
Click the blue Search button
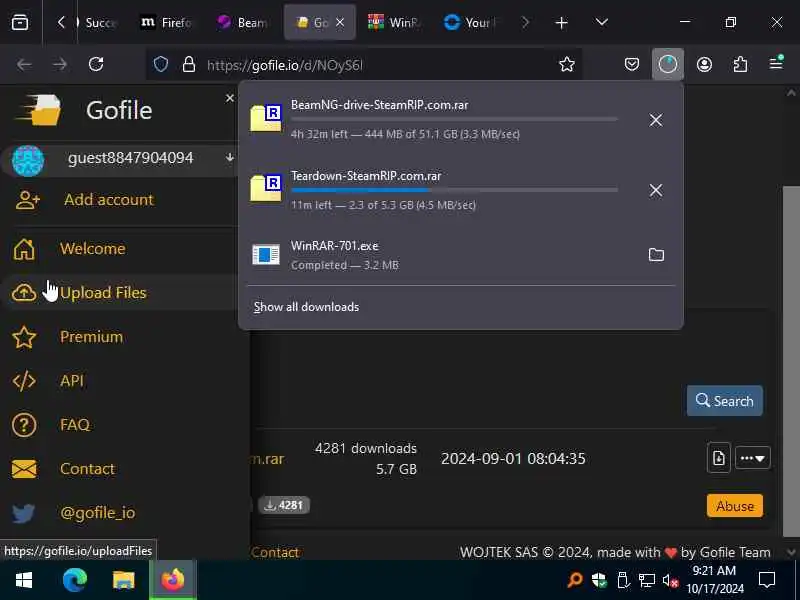[724, 401]
